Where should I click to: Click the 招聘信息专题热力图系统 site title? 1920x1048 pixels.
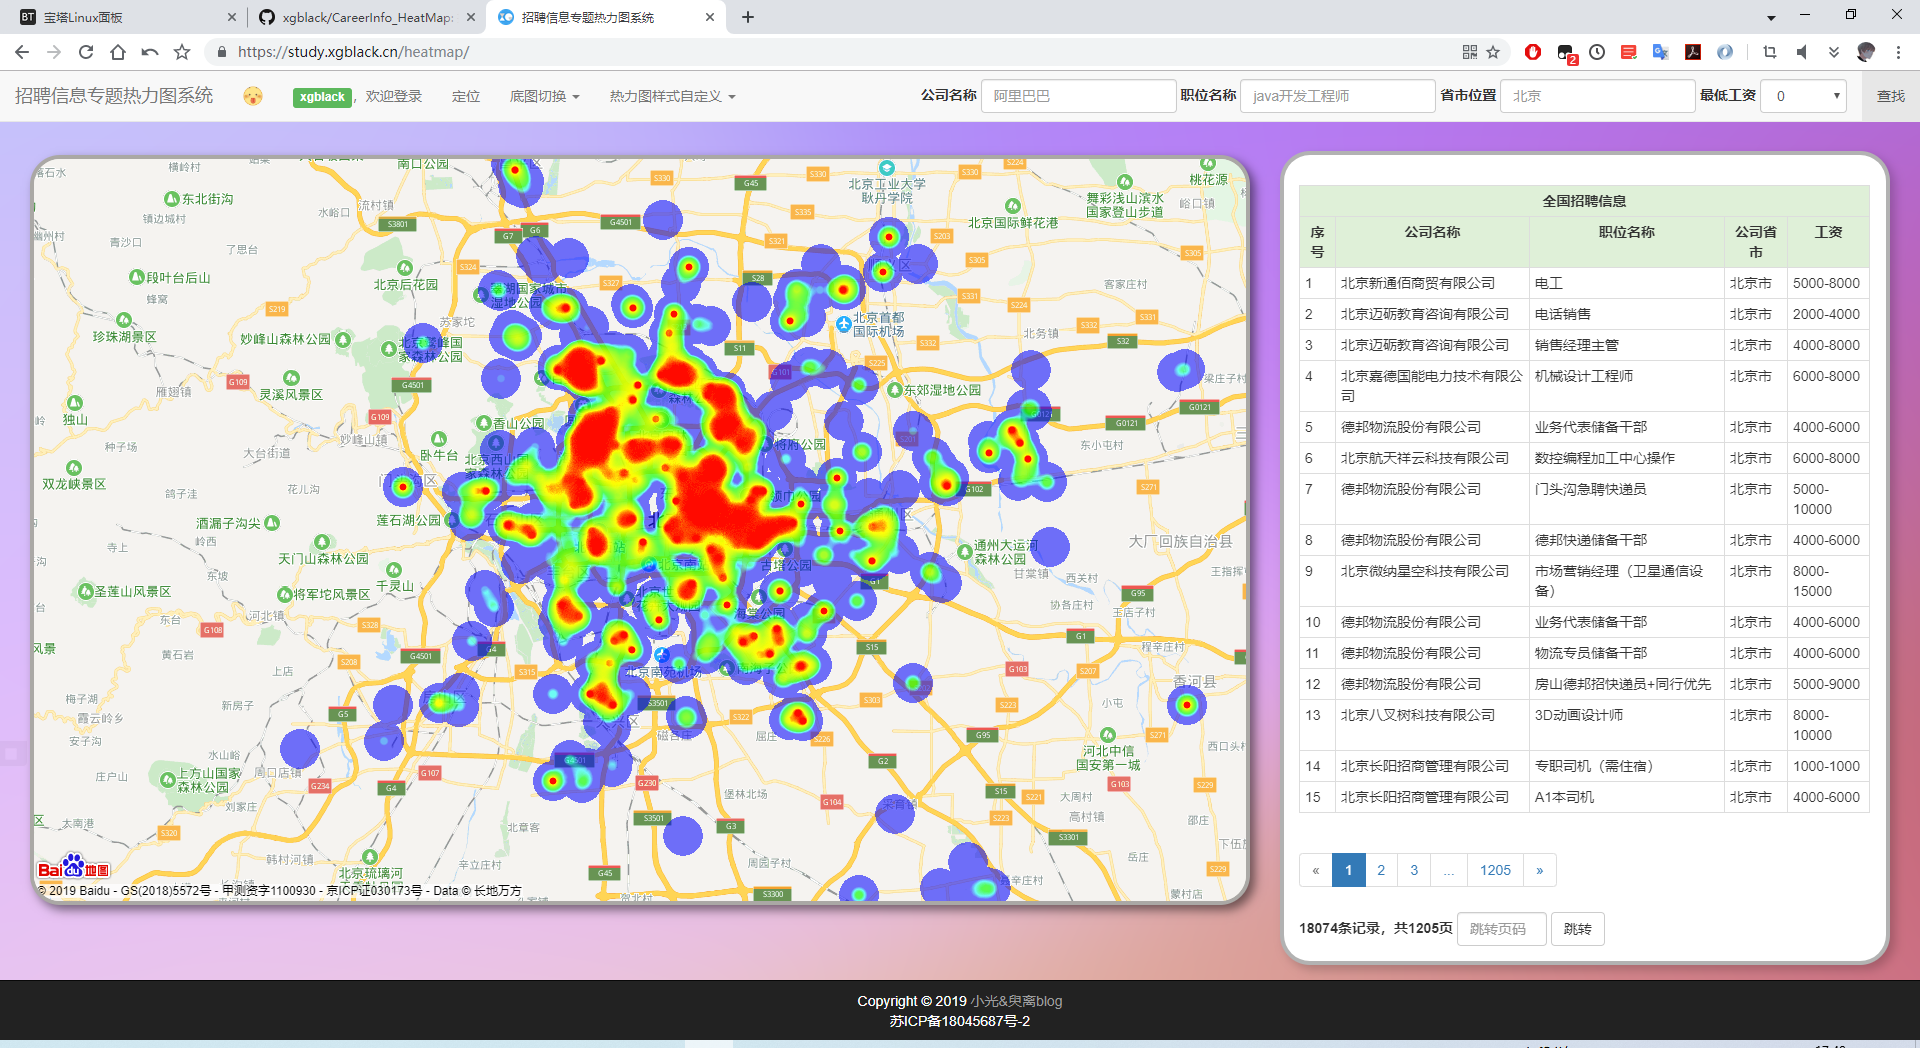click(x=114, y=96)
